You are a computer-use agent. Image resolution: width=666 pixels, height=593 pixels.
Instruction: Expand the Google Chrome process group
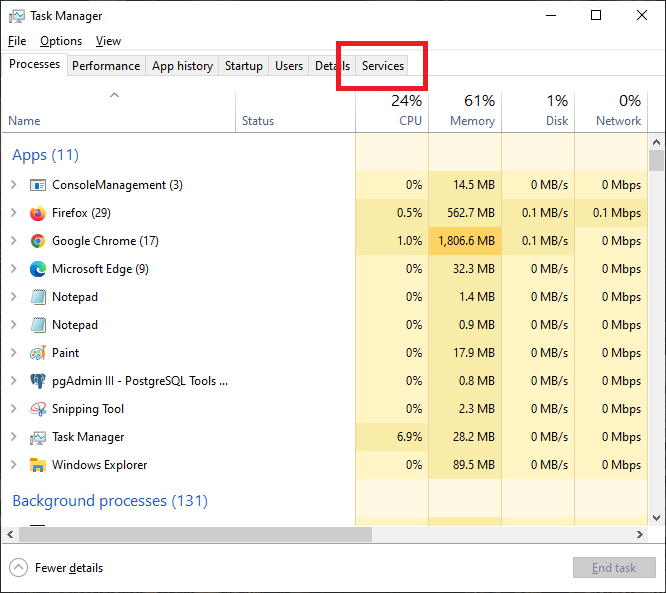click(x=13, y=241)
